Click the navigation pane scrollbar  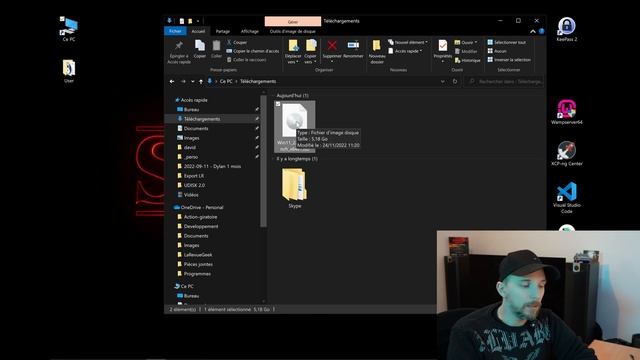(263, 161)
